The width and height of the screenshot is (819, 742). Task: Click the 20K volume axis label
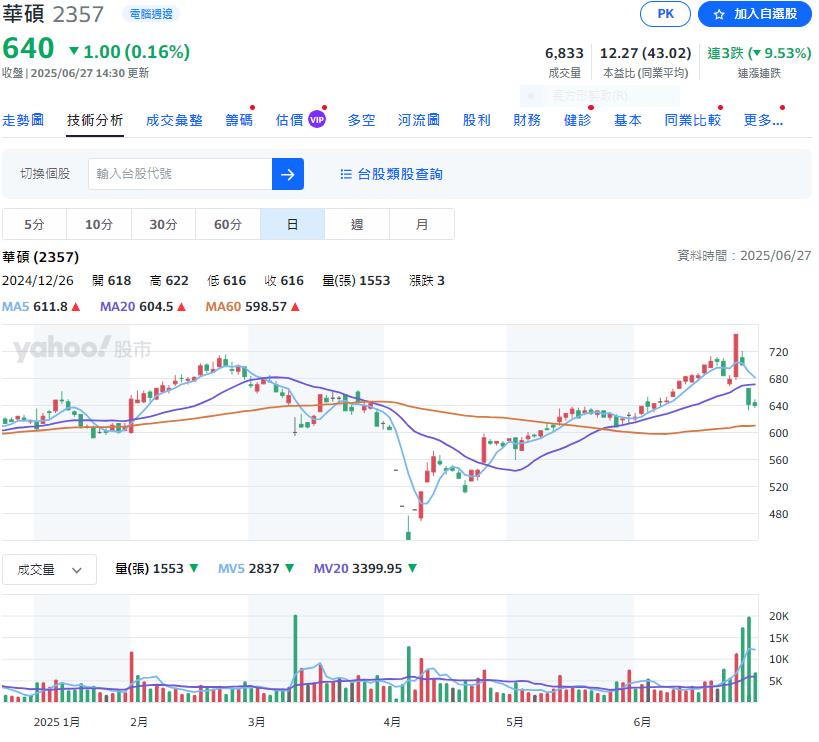[778, 616]
